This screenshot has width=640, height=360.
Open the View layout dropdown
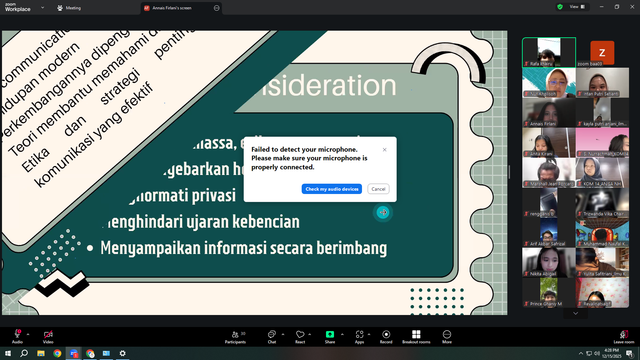[x=578, y=7]
